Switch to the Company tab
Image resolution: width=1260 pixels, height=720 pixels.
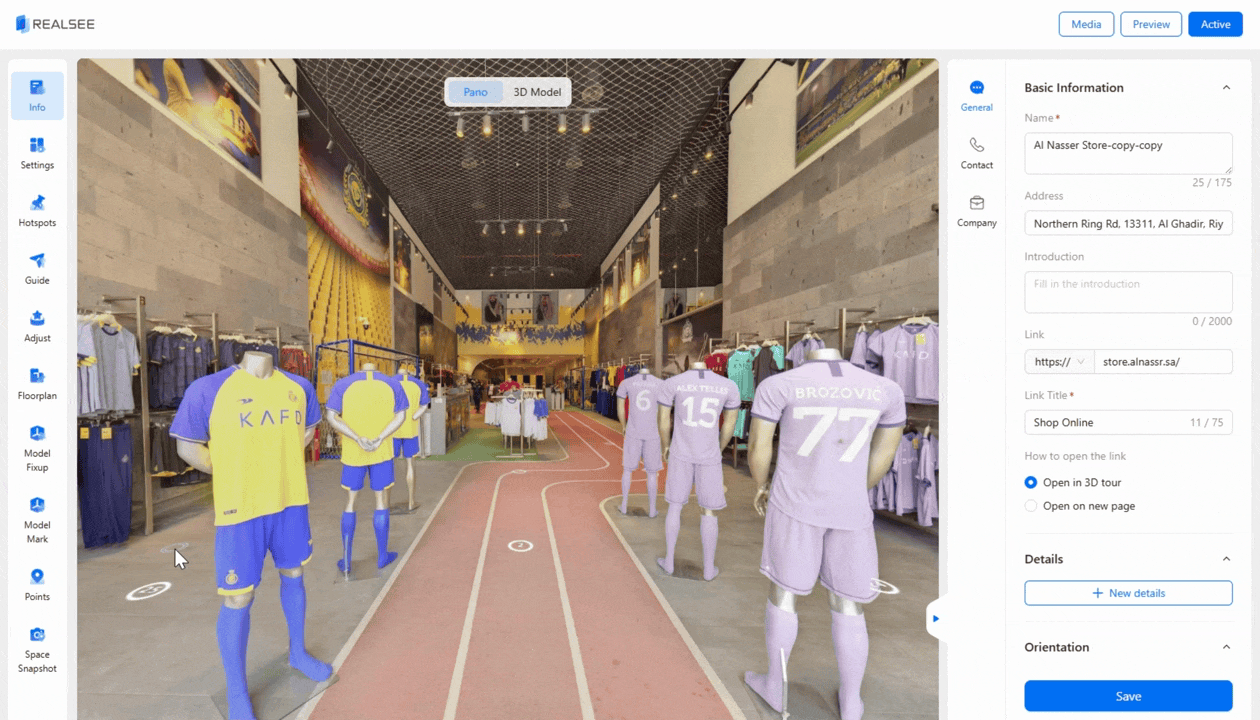coord(976,211)
